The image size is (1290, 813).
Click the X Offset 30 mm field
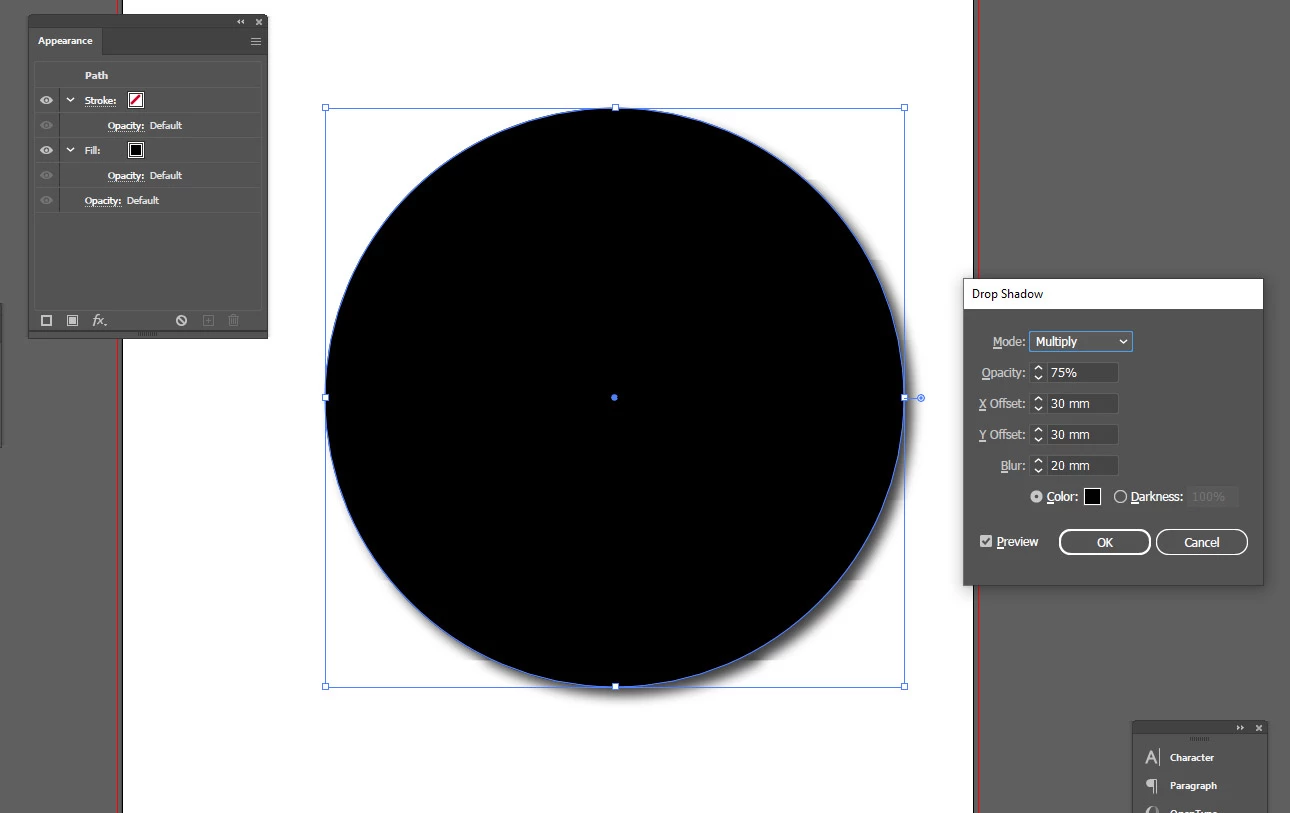click(1082, 404)
